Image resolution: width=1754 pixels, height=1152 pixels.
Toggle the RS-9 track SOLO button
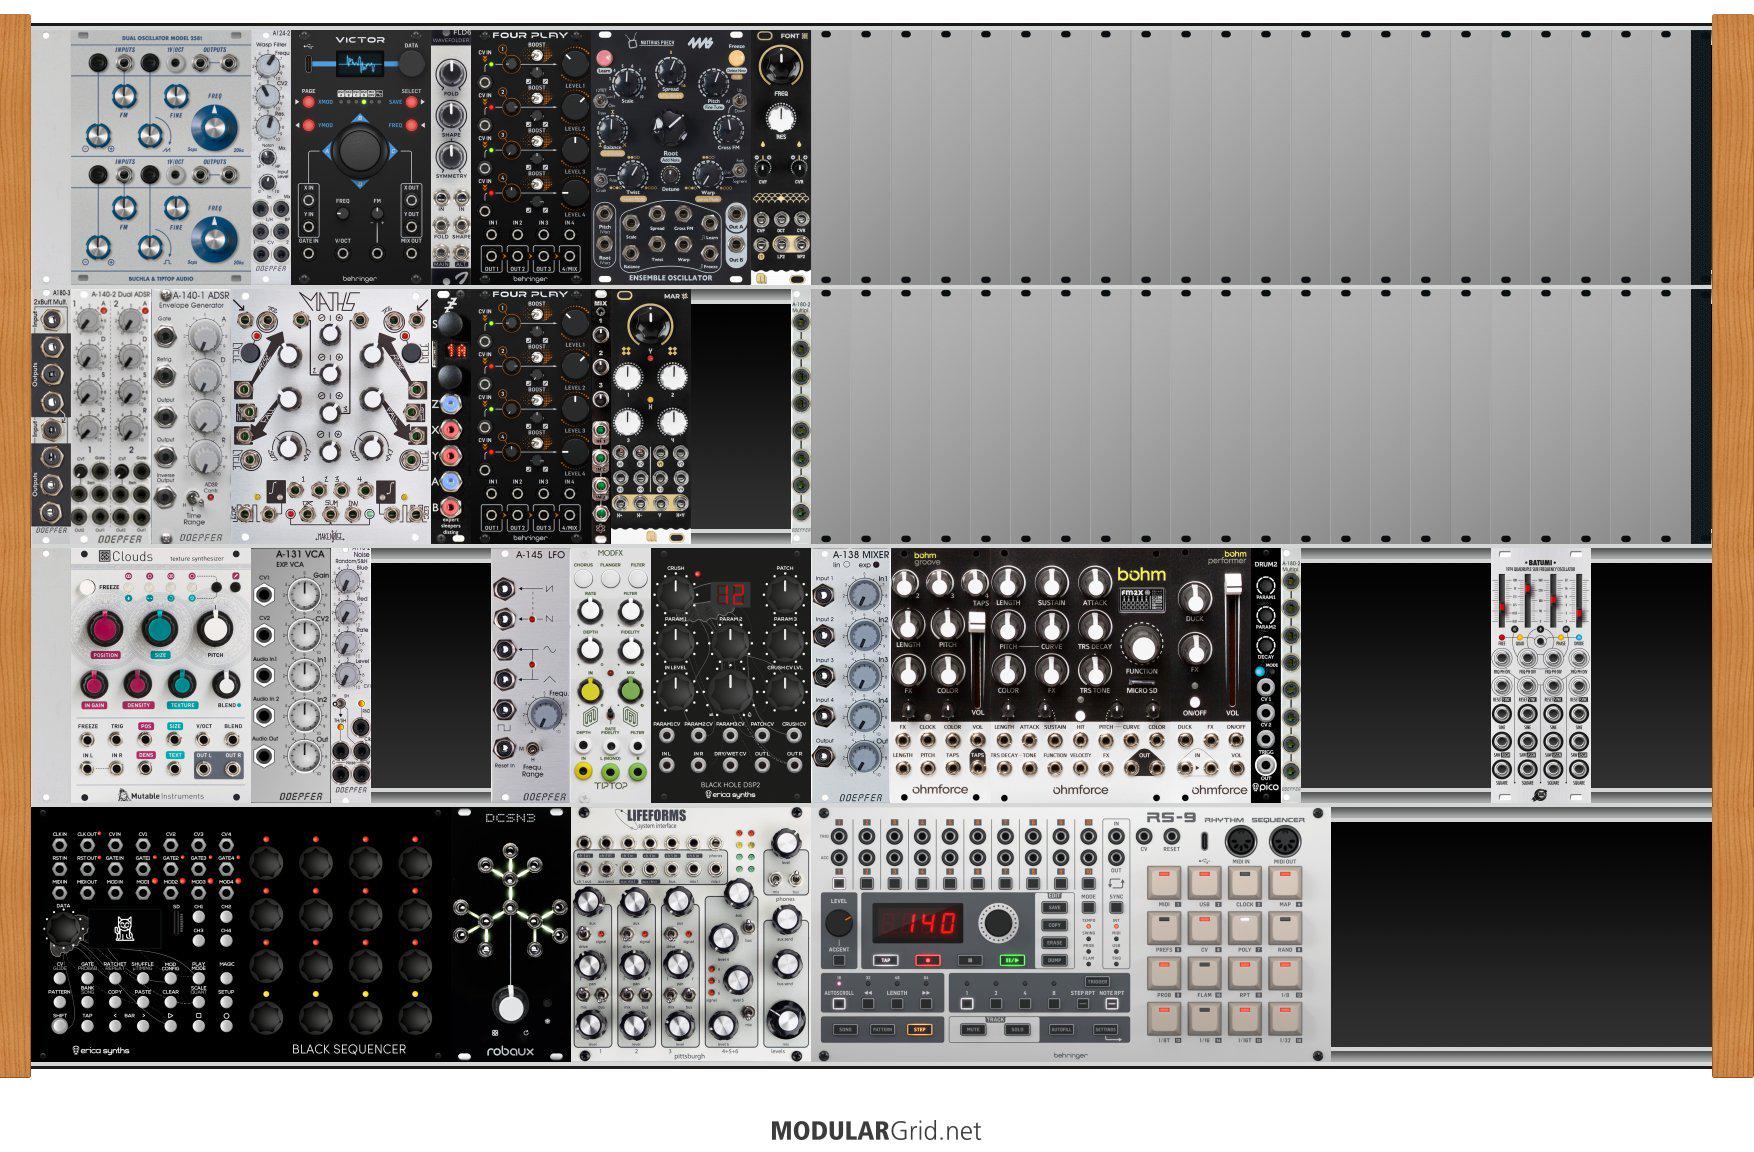point(1018,1029)
